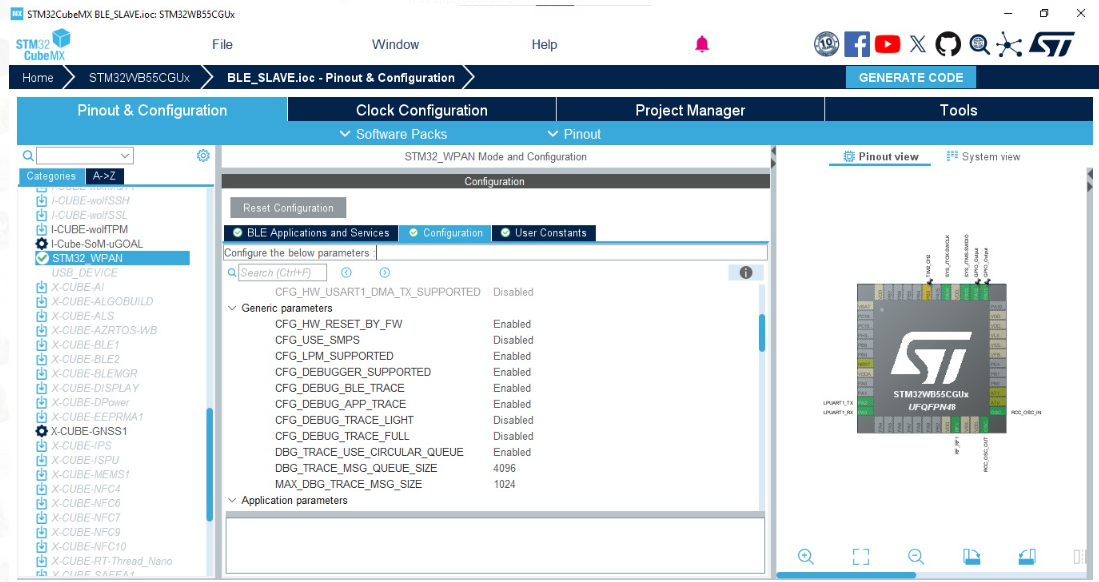Switch to the Clock Configuration tab
The image size is (1099, 582).
[421, 110]
